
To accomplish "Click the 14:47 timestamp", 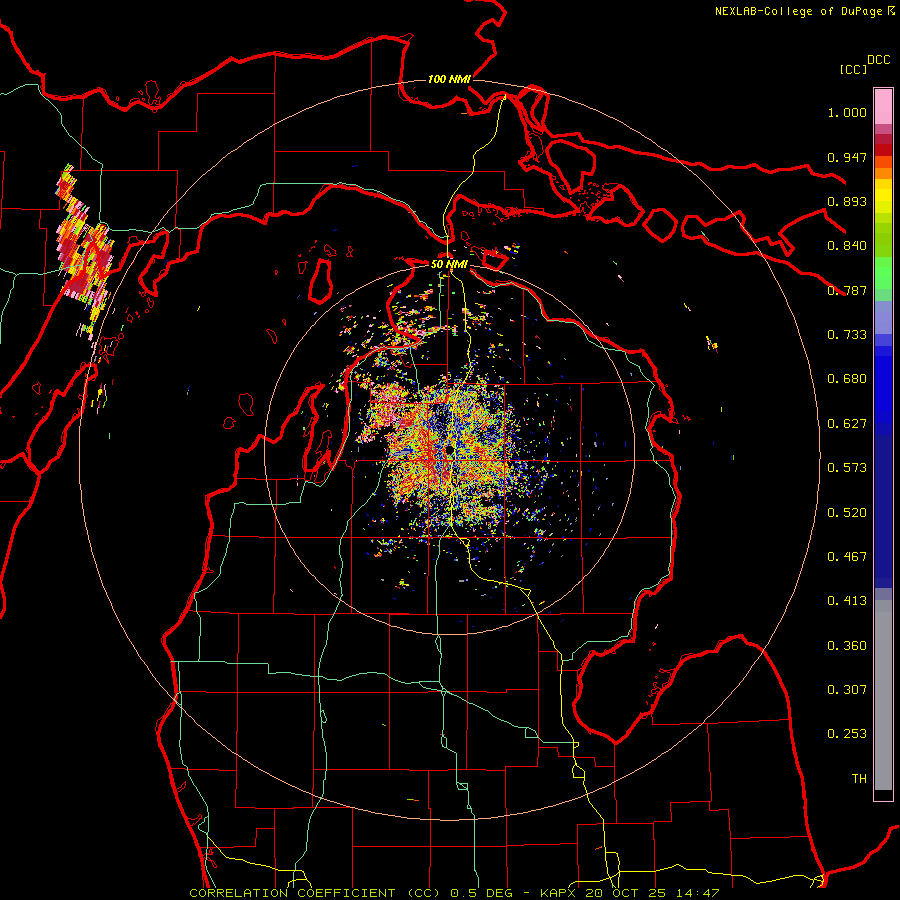I will [696, 893].
